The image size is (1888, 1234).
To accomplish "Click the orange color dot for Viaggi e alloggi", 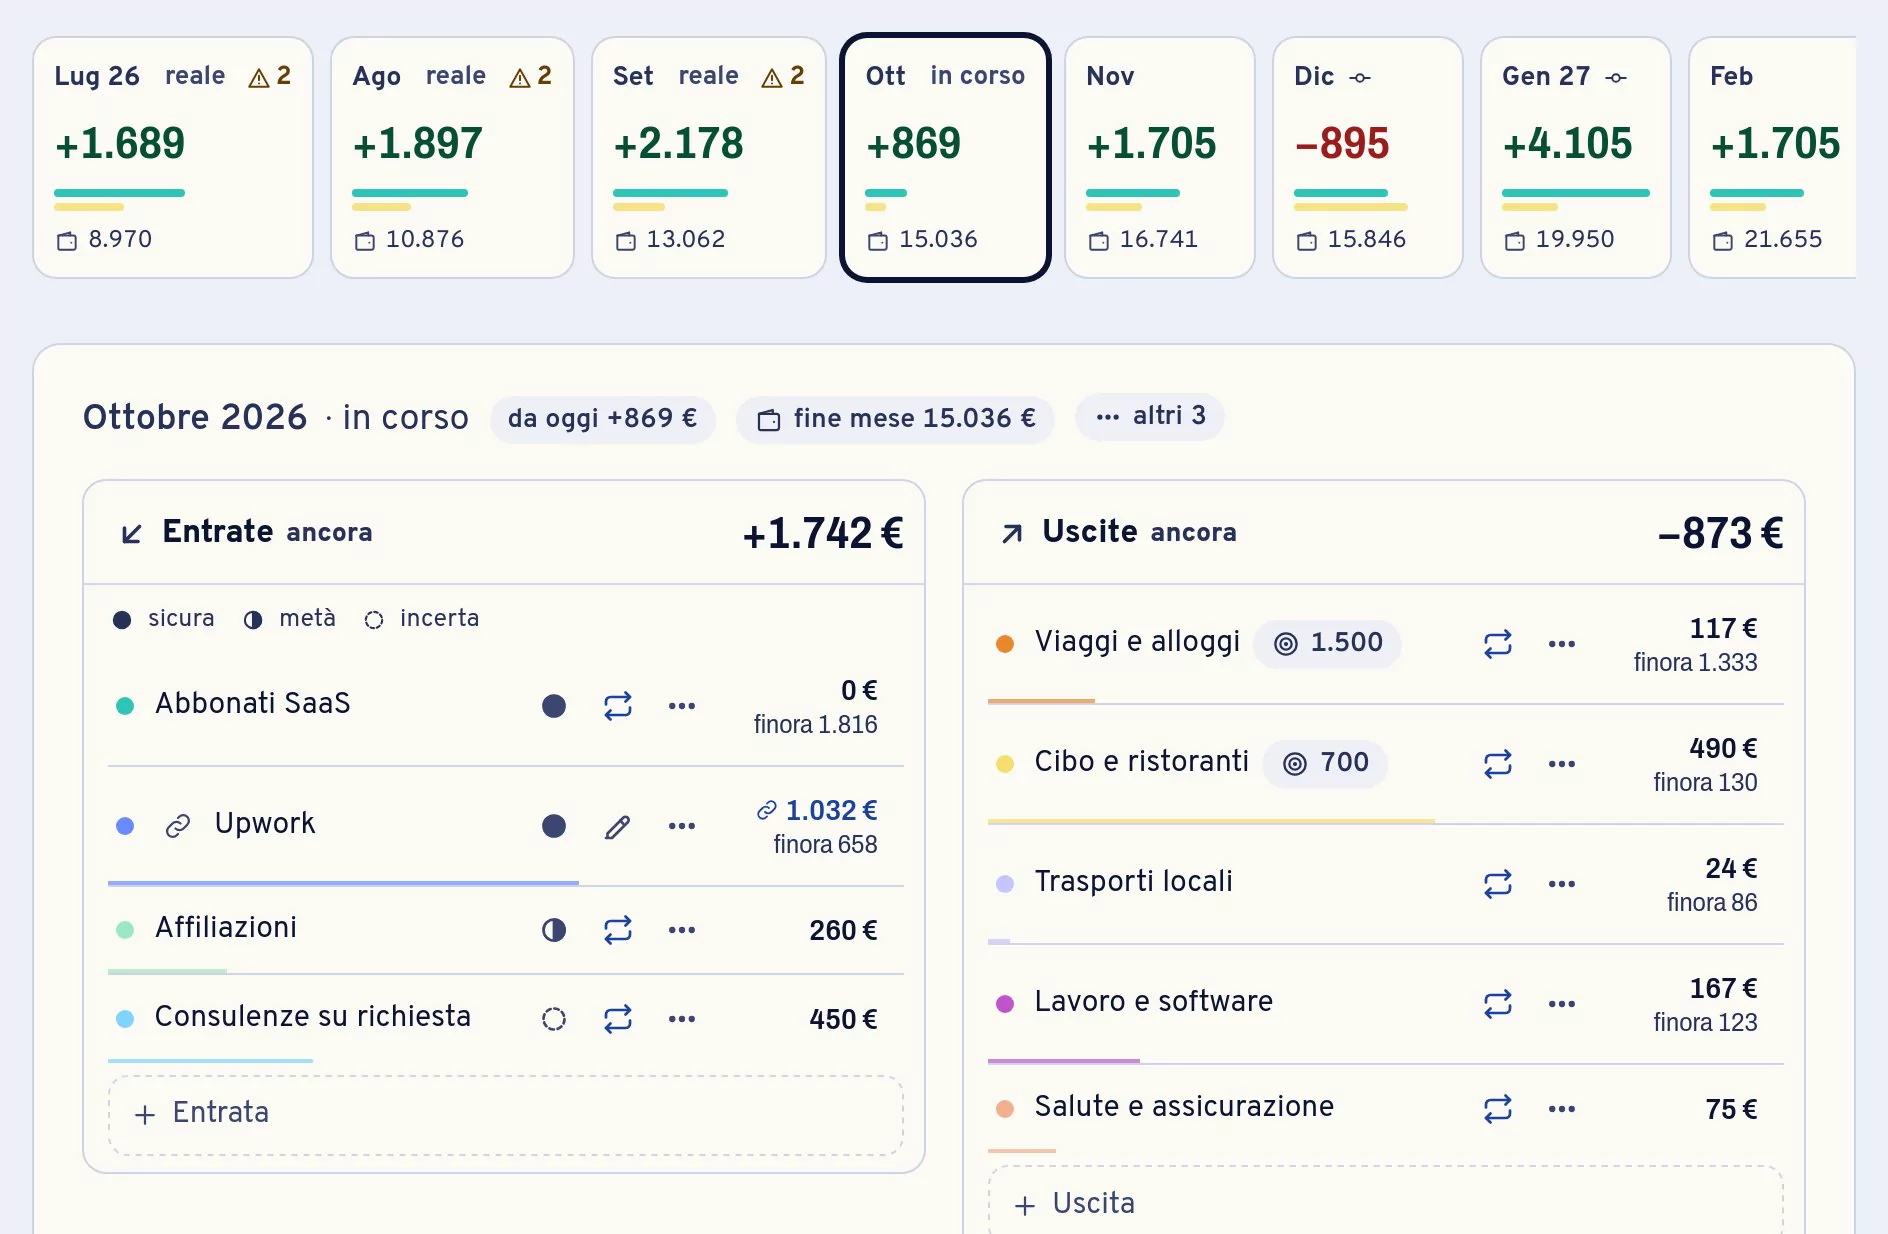I will (1005, 644).
